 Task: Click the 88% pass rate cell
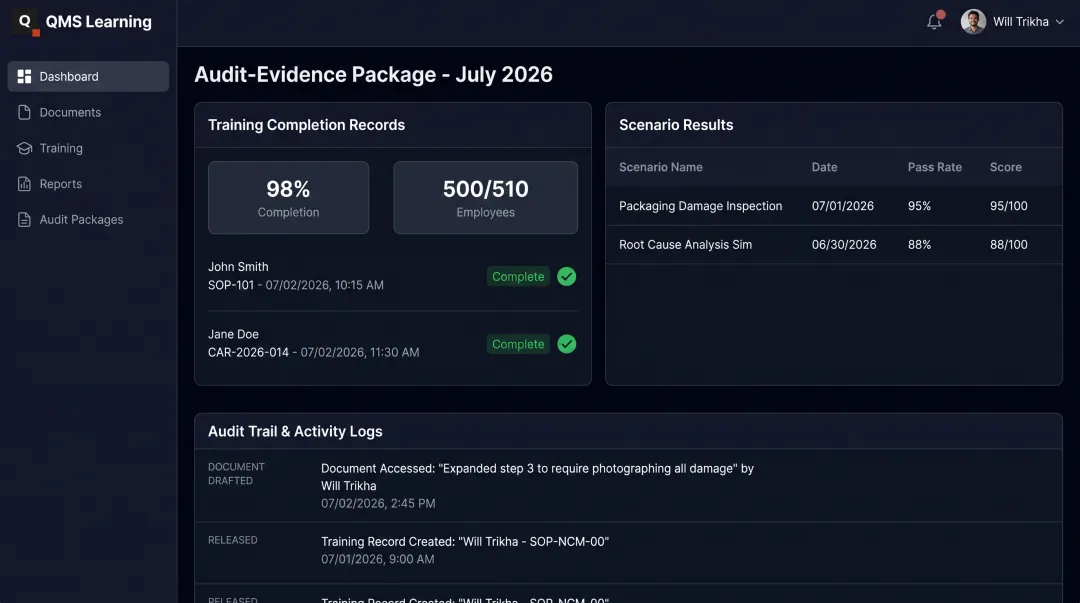pos(919,245)
